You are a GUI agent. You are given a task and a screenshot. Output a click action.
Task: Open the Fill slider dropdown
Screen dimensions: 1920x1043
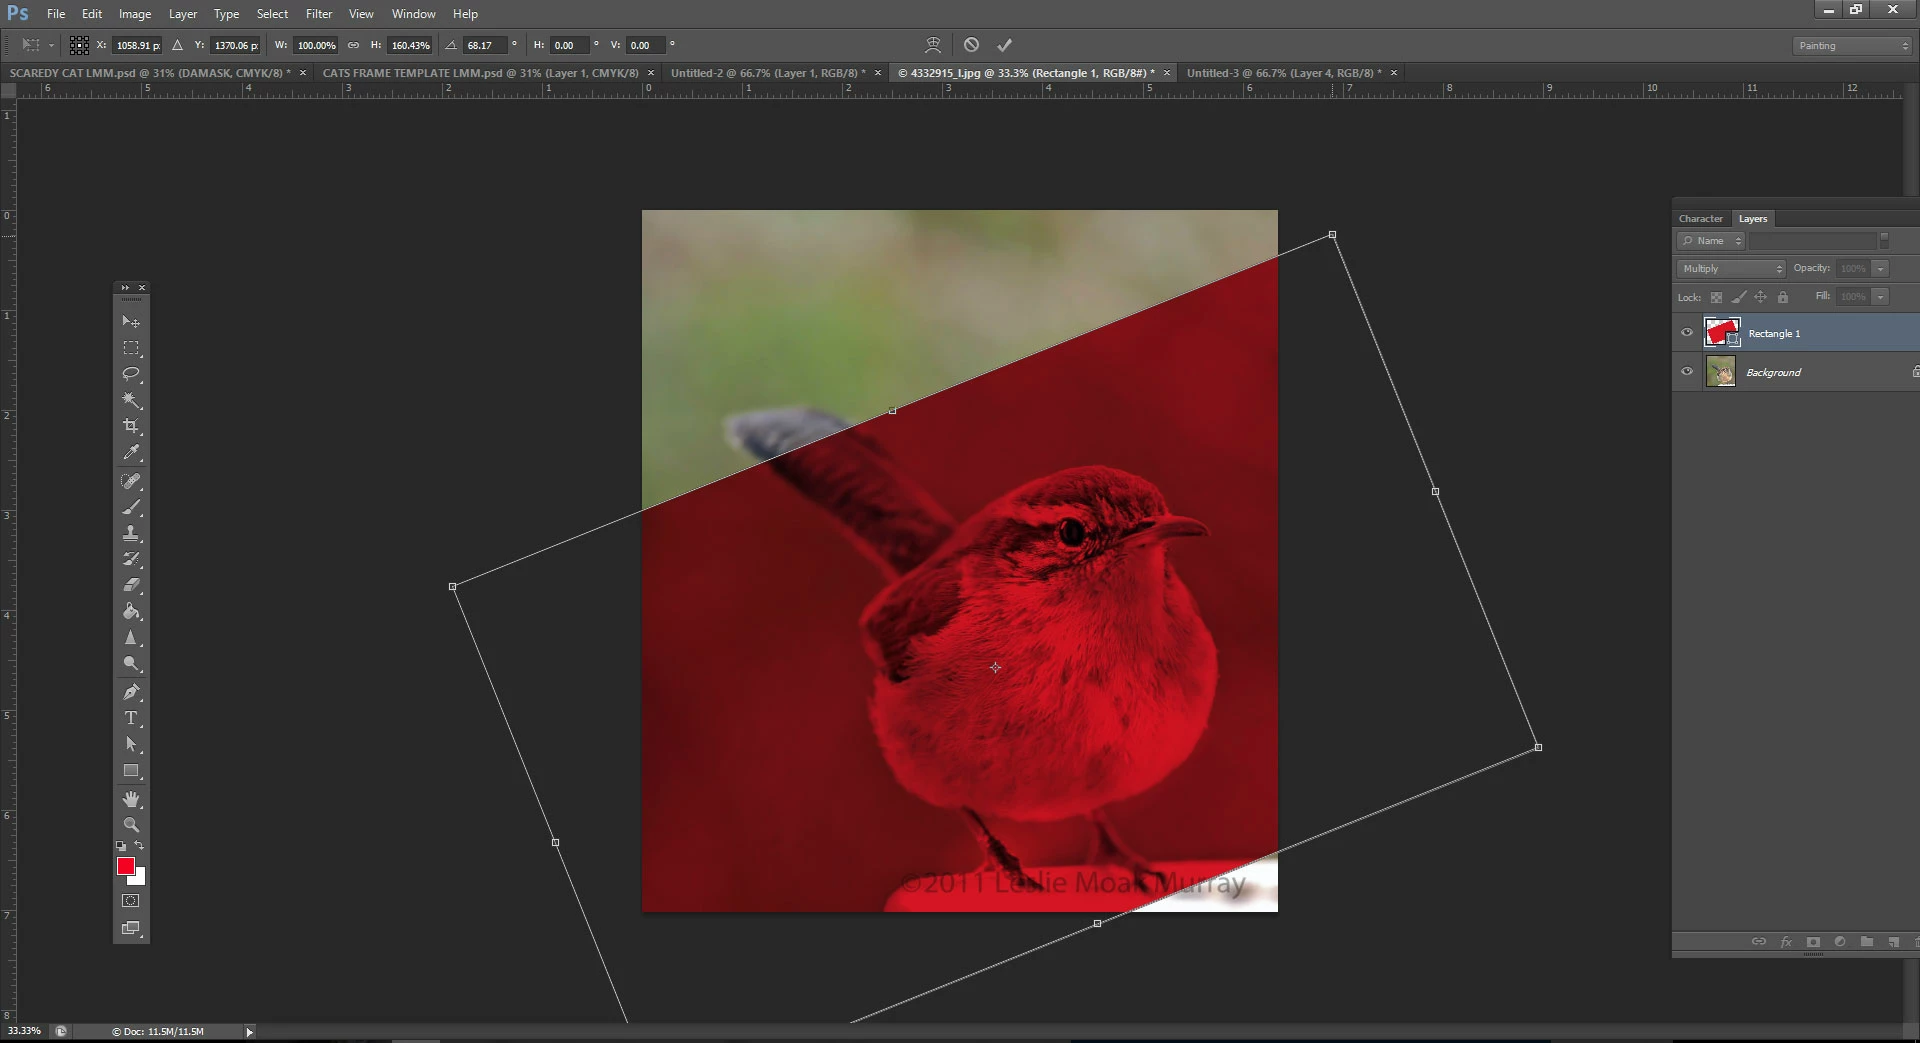coord(1880,297)
